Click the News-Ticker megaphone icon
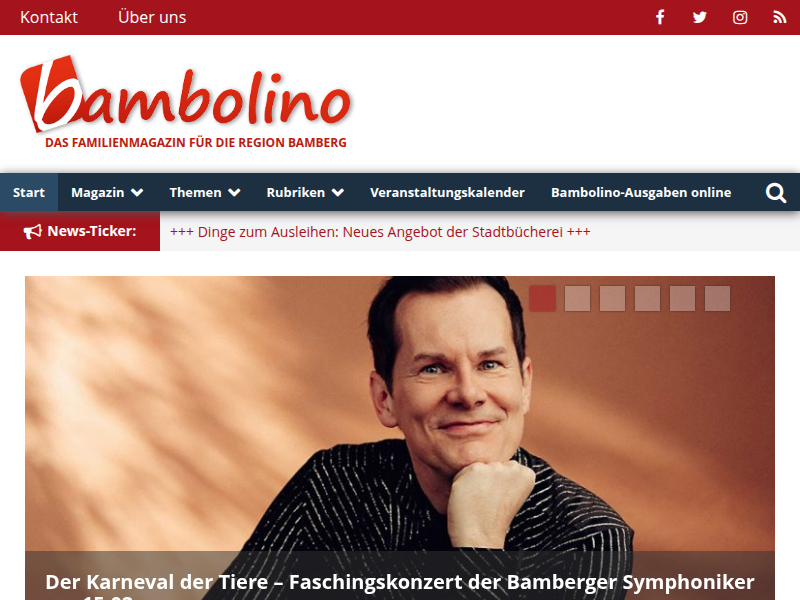Viewport: 800px width, 600px height. [33, 232]
